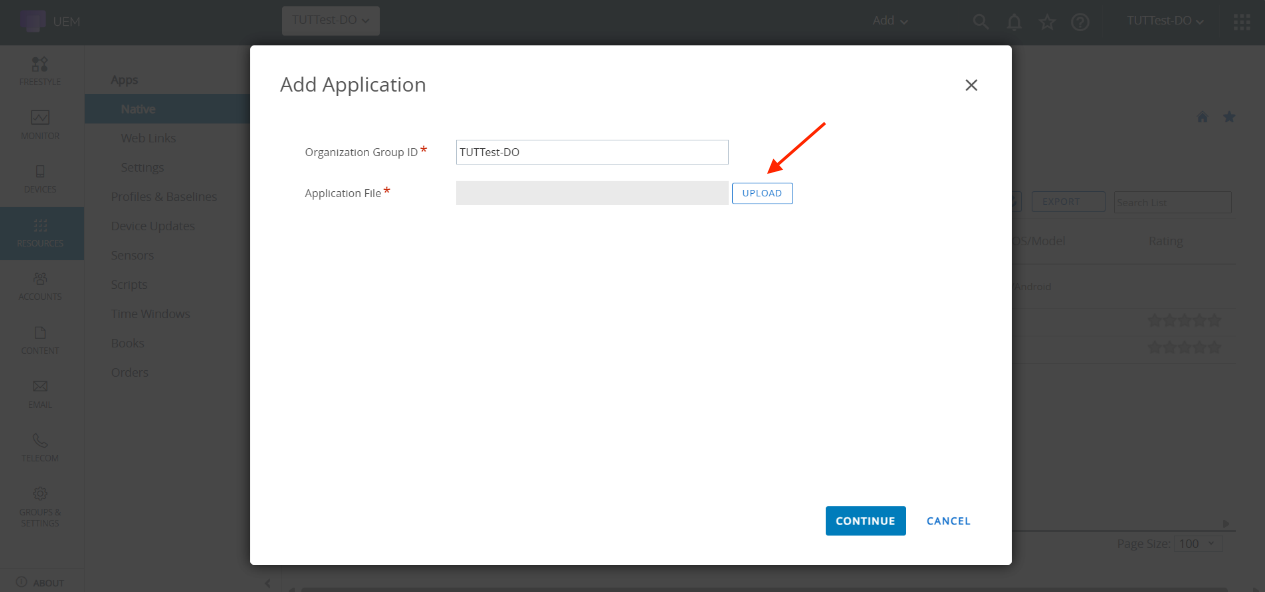1265x592 pixels.
Task: Click the Upload button for Application File
Action: tap(762, 193)
